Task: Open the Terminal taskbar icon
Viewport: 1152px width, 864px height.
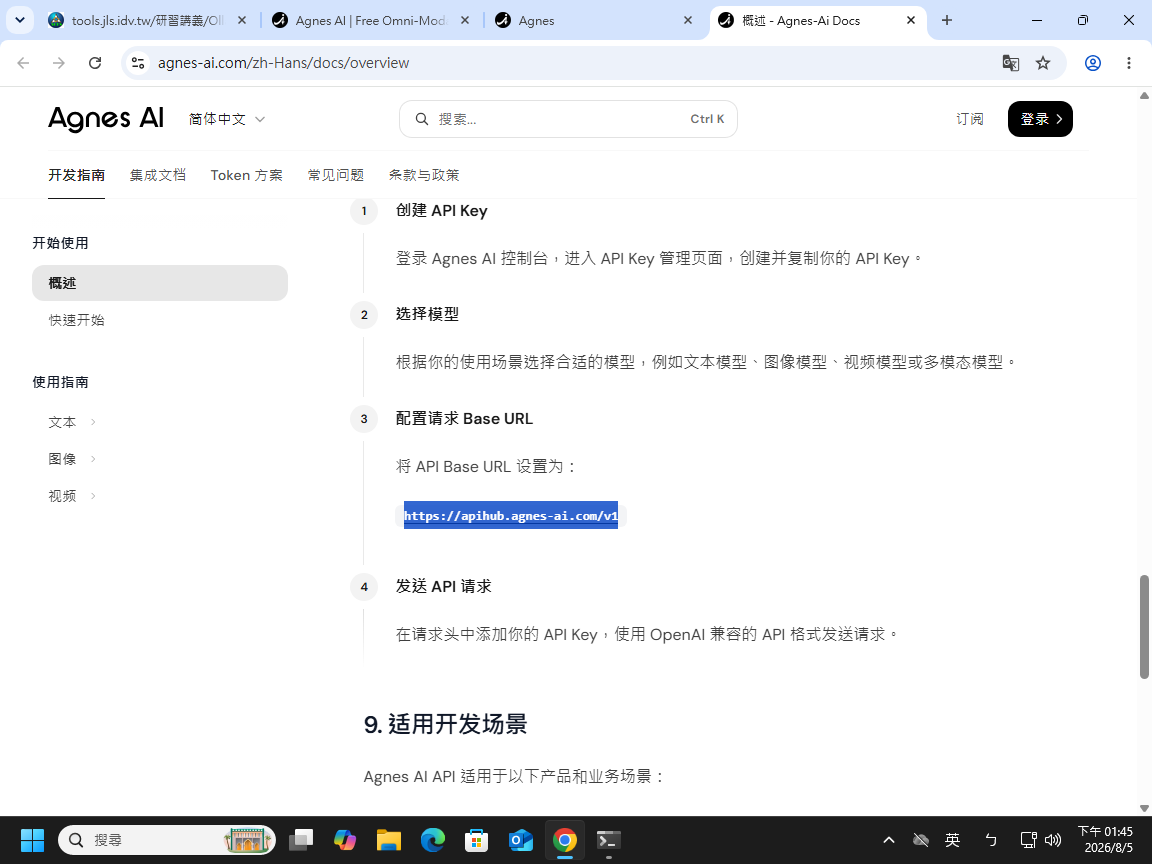Action: pyautogui.click(x=608, y=840)
